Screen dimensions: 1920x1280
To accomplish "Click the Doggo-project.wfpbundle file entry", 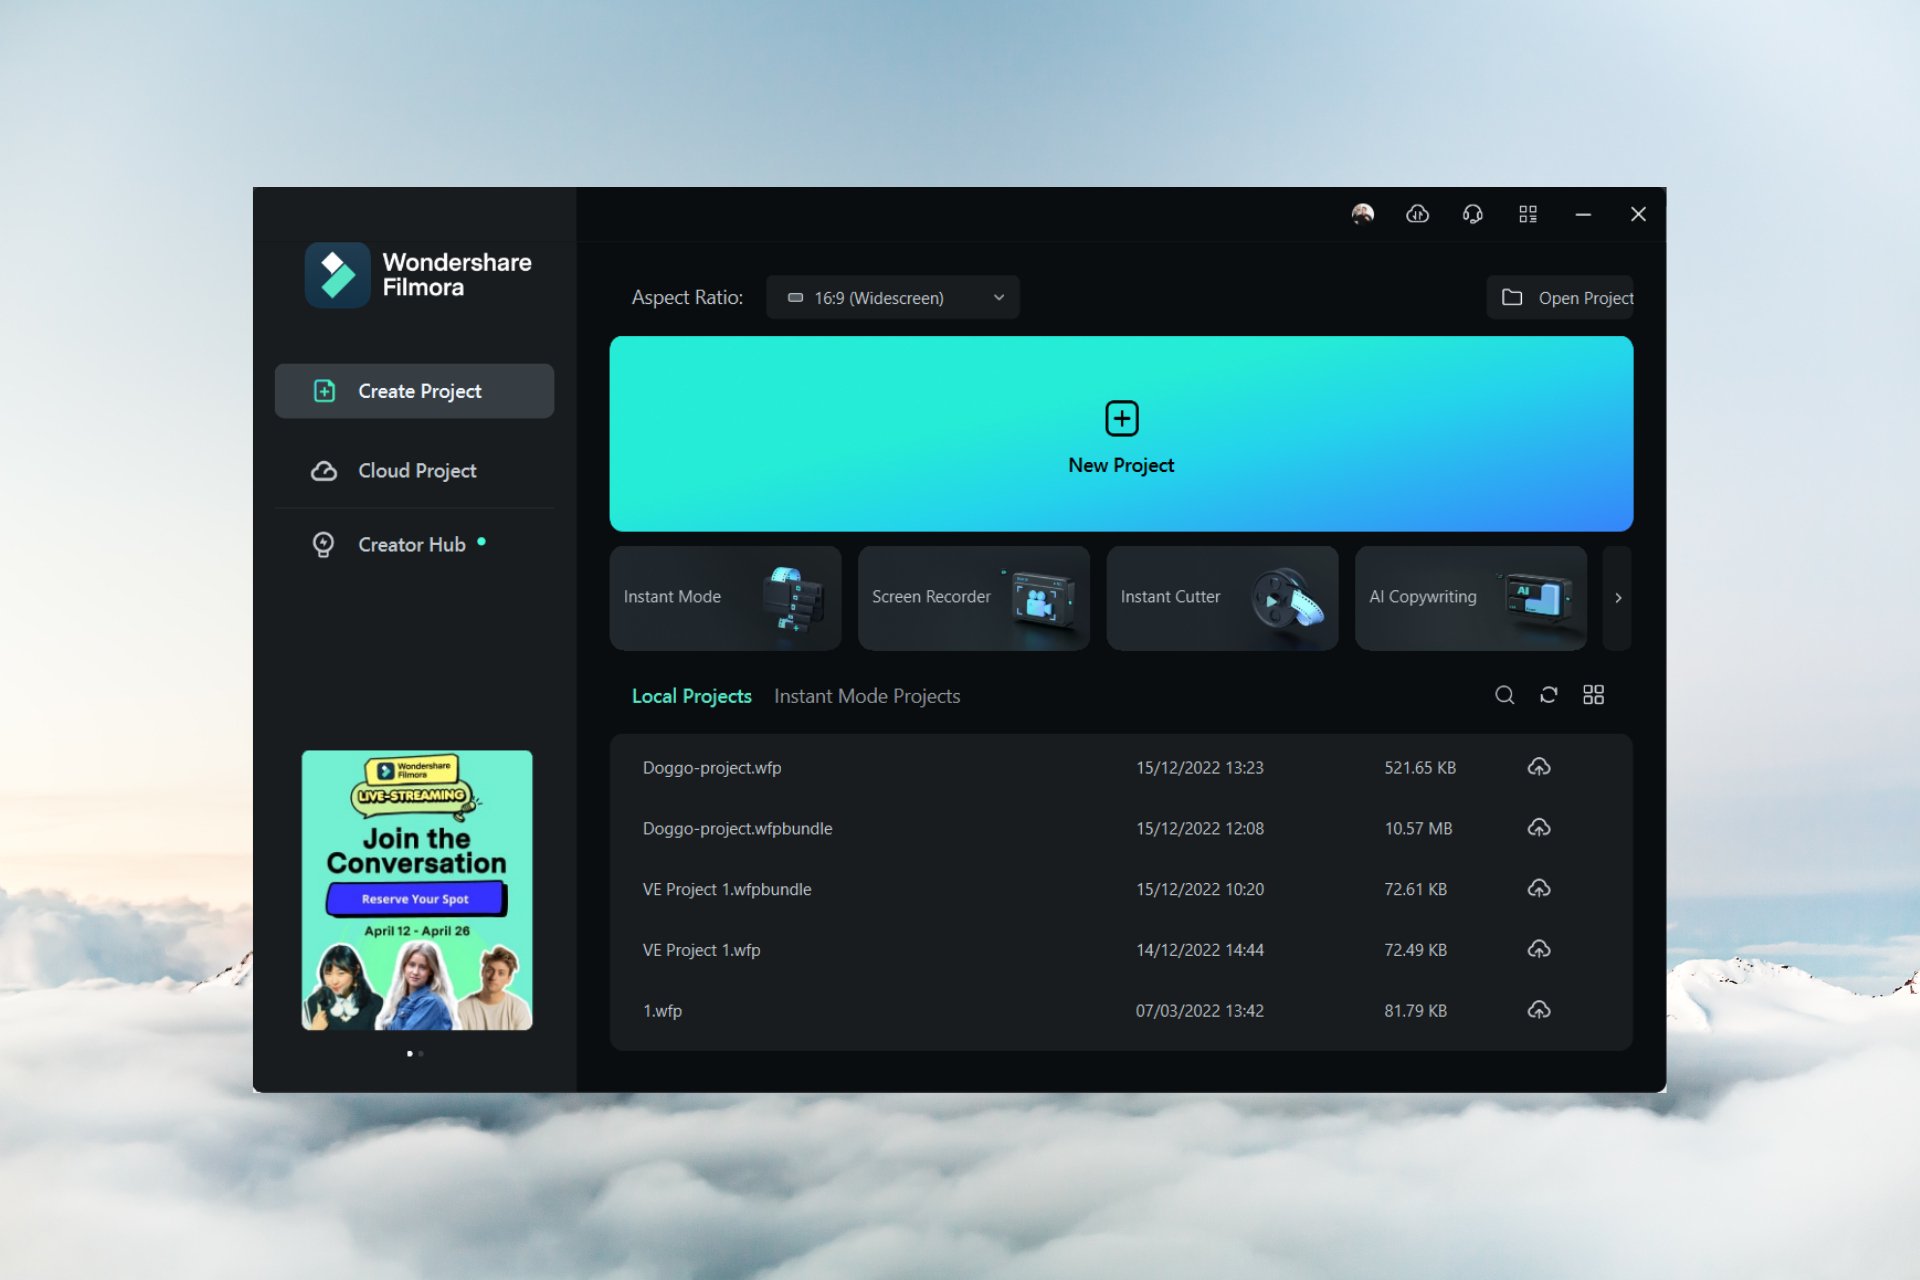I will coord(736,827).
